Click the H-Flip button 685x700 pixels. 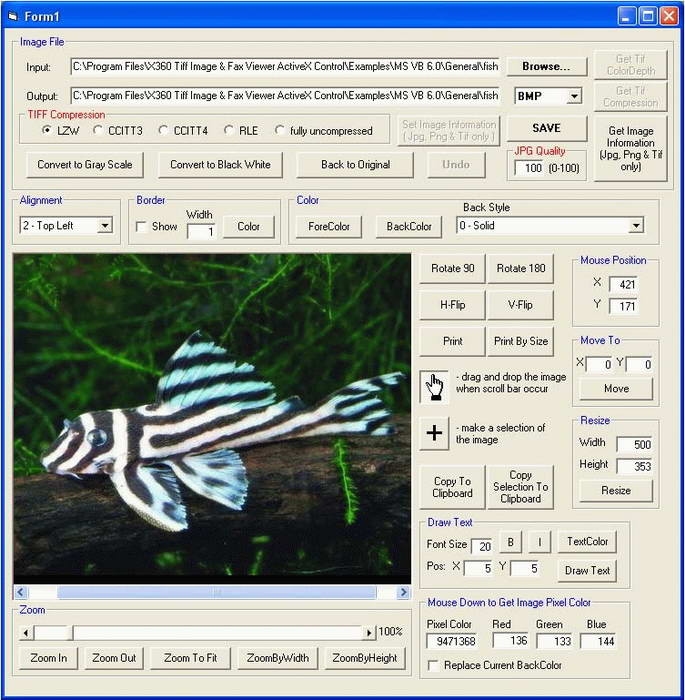[x=452, y=305]
